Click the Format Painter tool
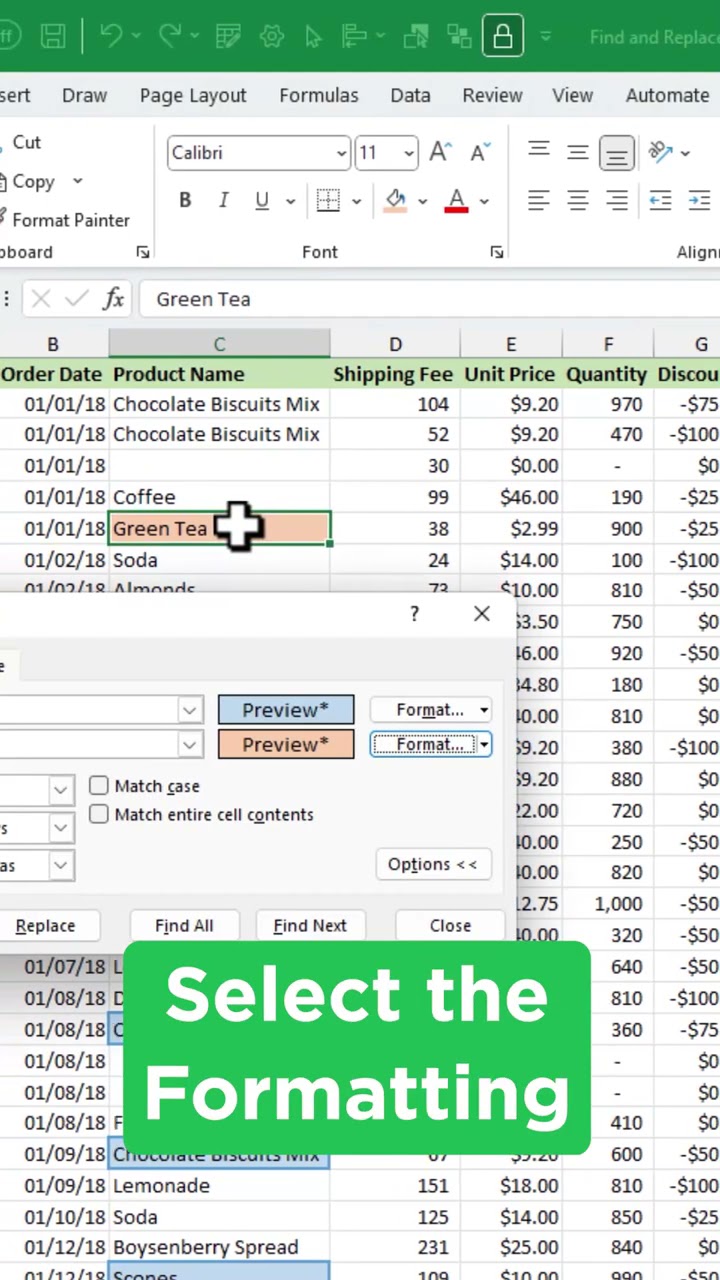The image size is (720, 1280). 70,220
